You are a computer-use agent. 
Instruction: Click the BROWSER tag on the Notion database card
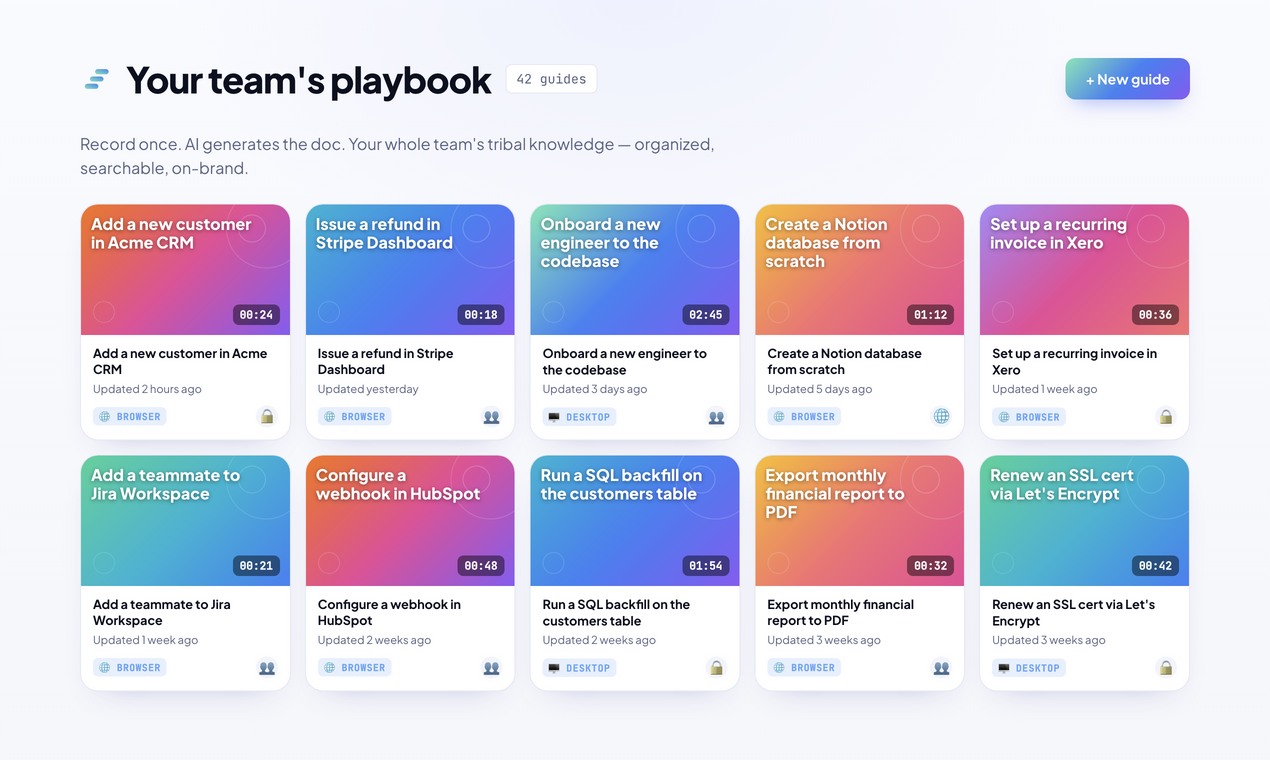[804, 417]
